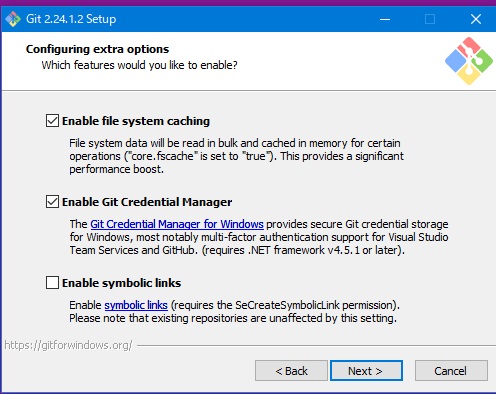Uncheck the Enable Git Credential Manager checkbox
This screenshot has width=496, height=394.
click(x=52, y=202)
